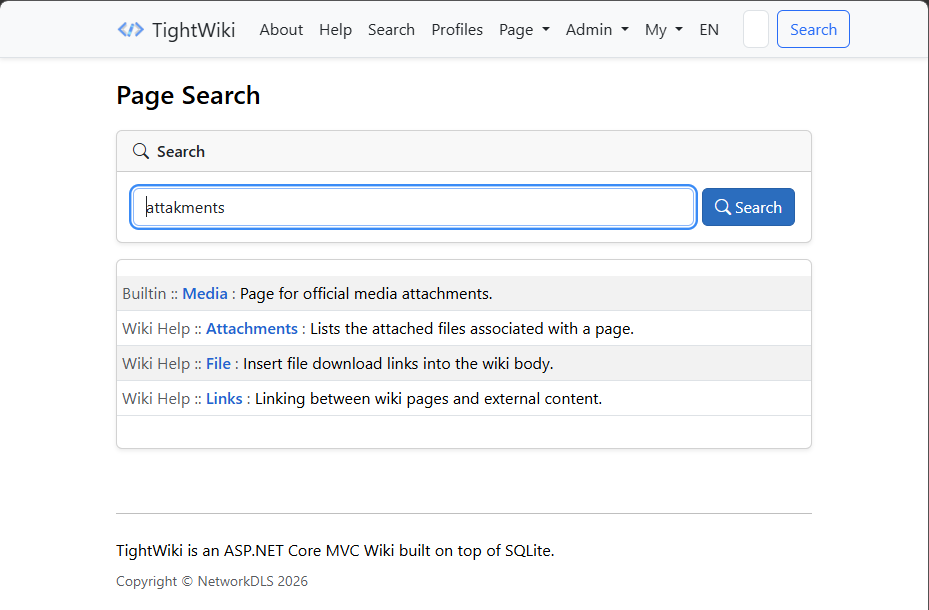Screen dimensions: 929x610
Task: Open the Media result link
Action: pos(204,294)
